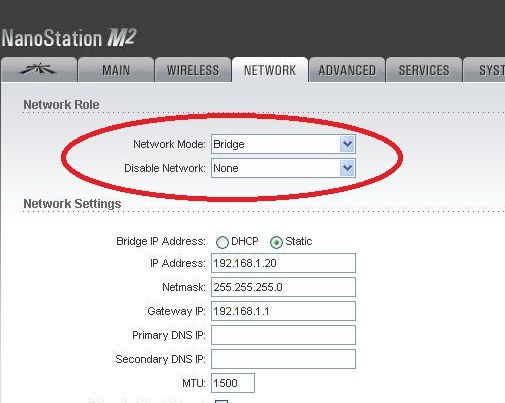Viewport: 505px width, 403px height.
Task: Open the Network Mode dropdown
Action: (283, 144)
